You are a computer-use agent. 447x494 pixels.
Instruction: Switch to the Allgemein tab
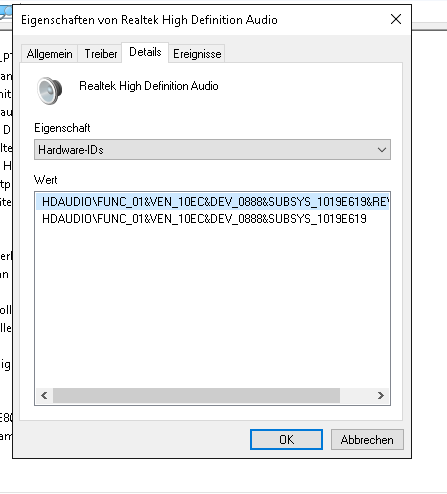(49, 54)
